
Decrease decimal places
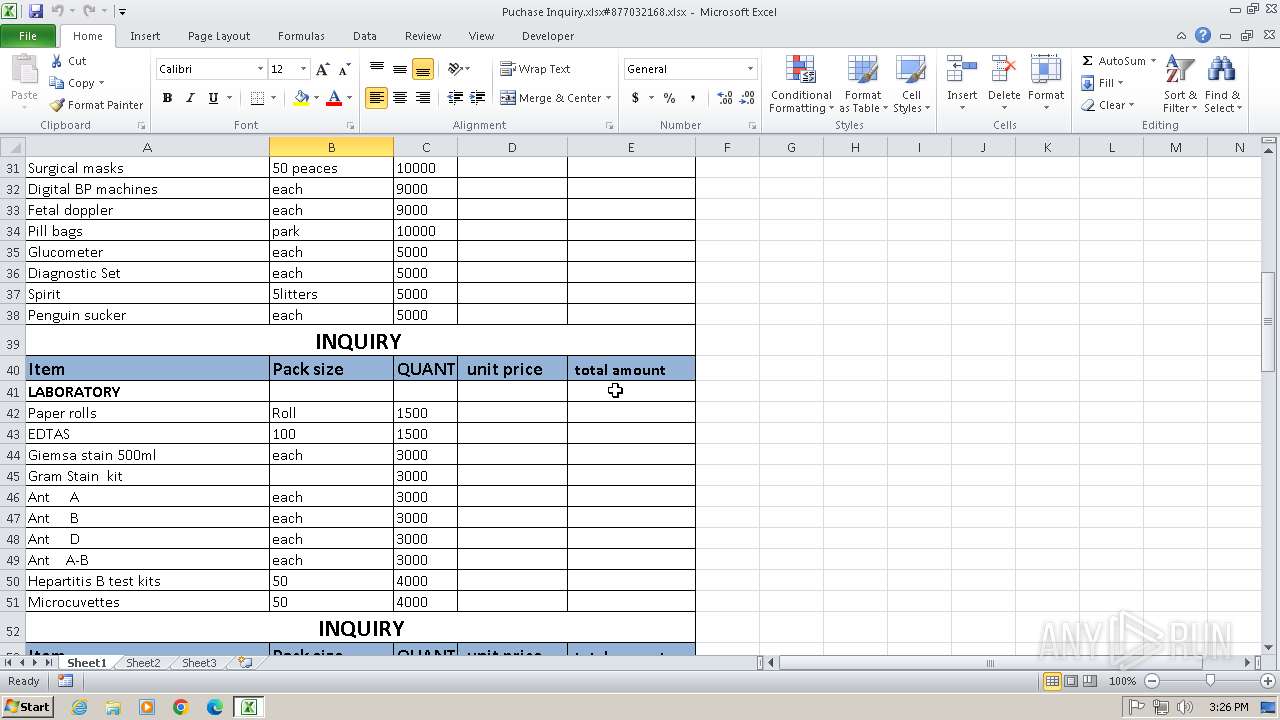[748, 98]
